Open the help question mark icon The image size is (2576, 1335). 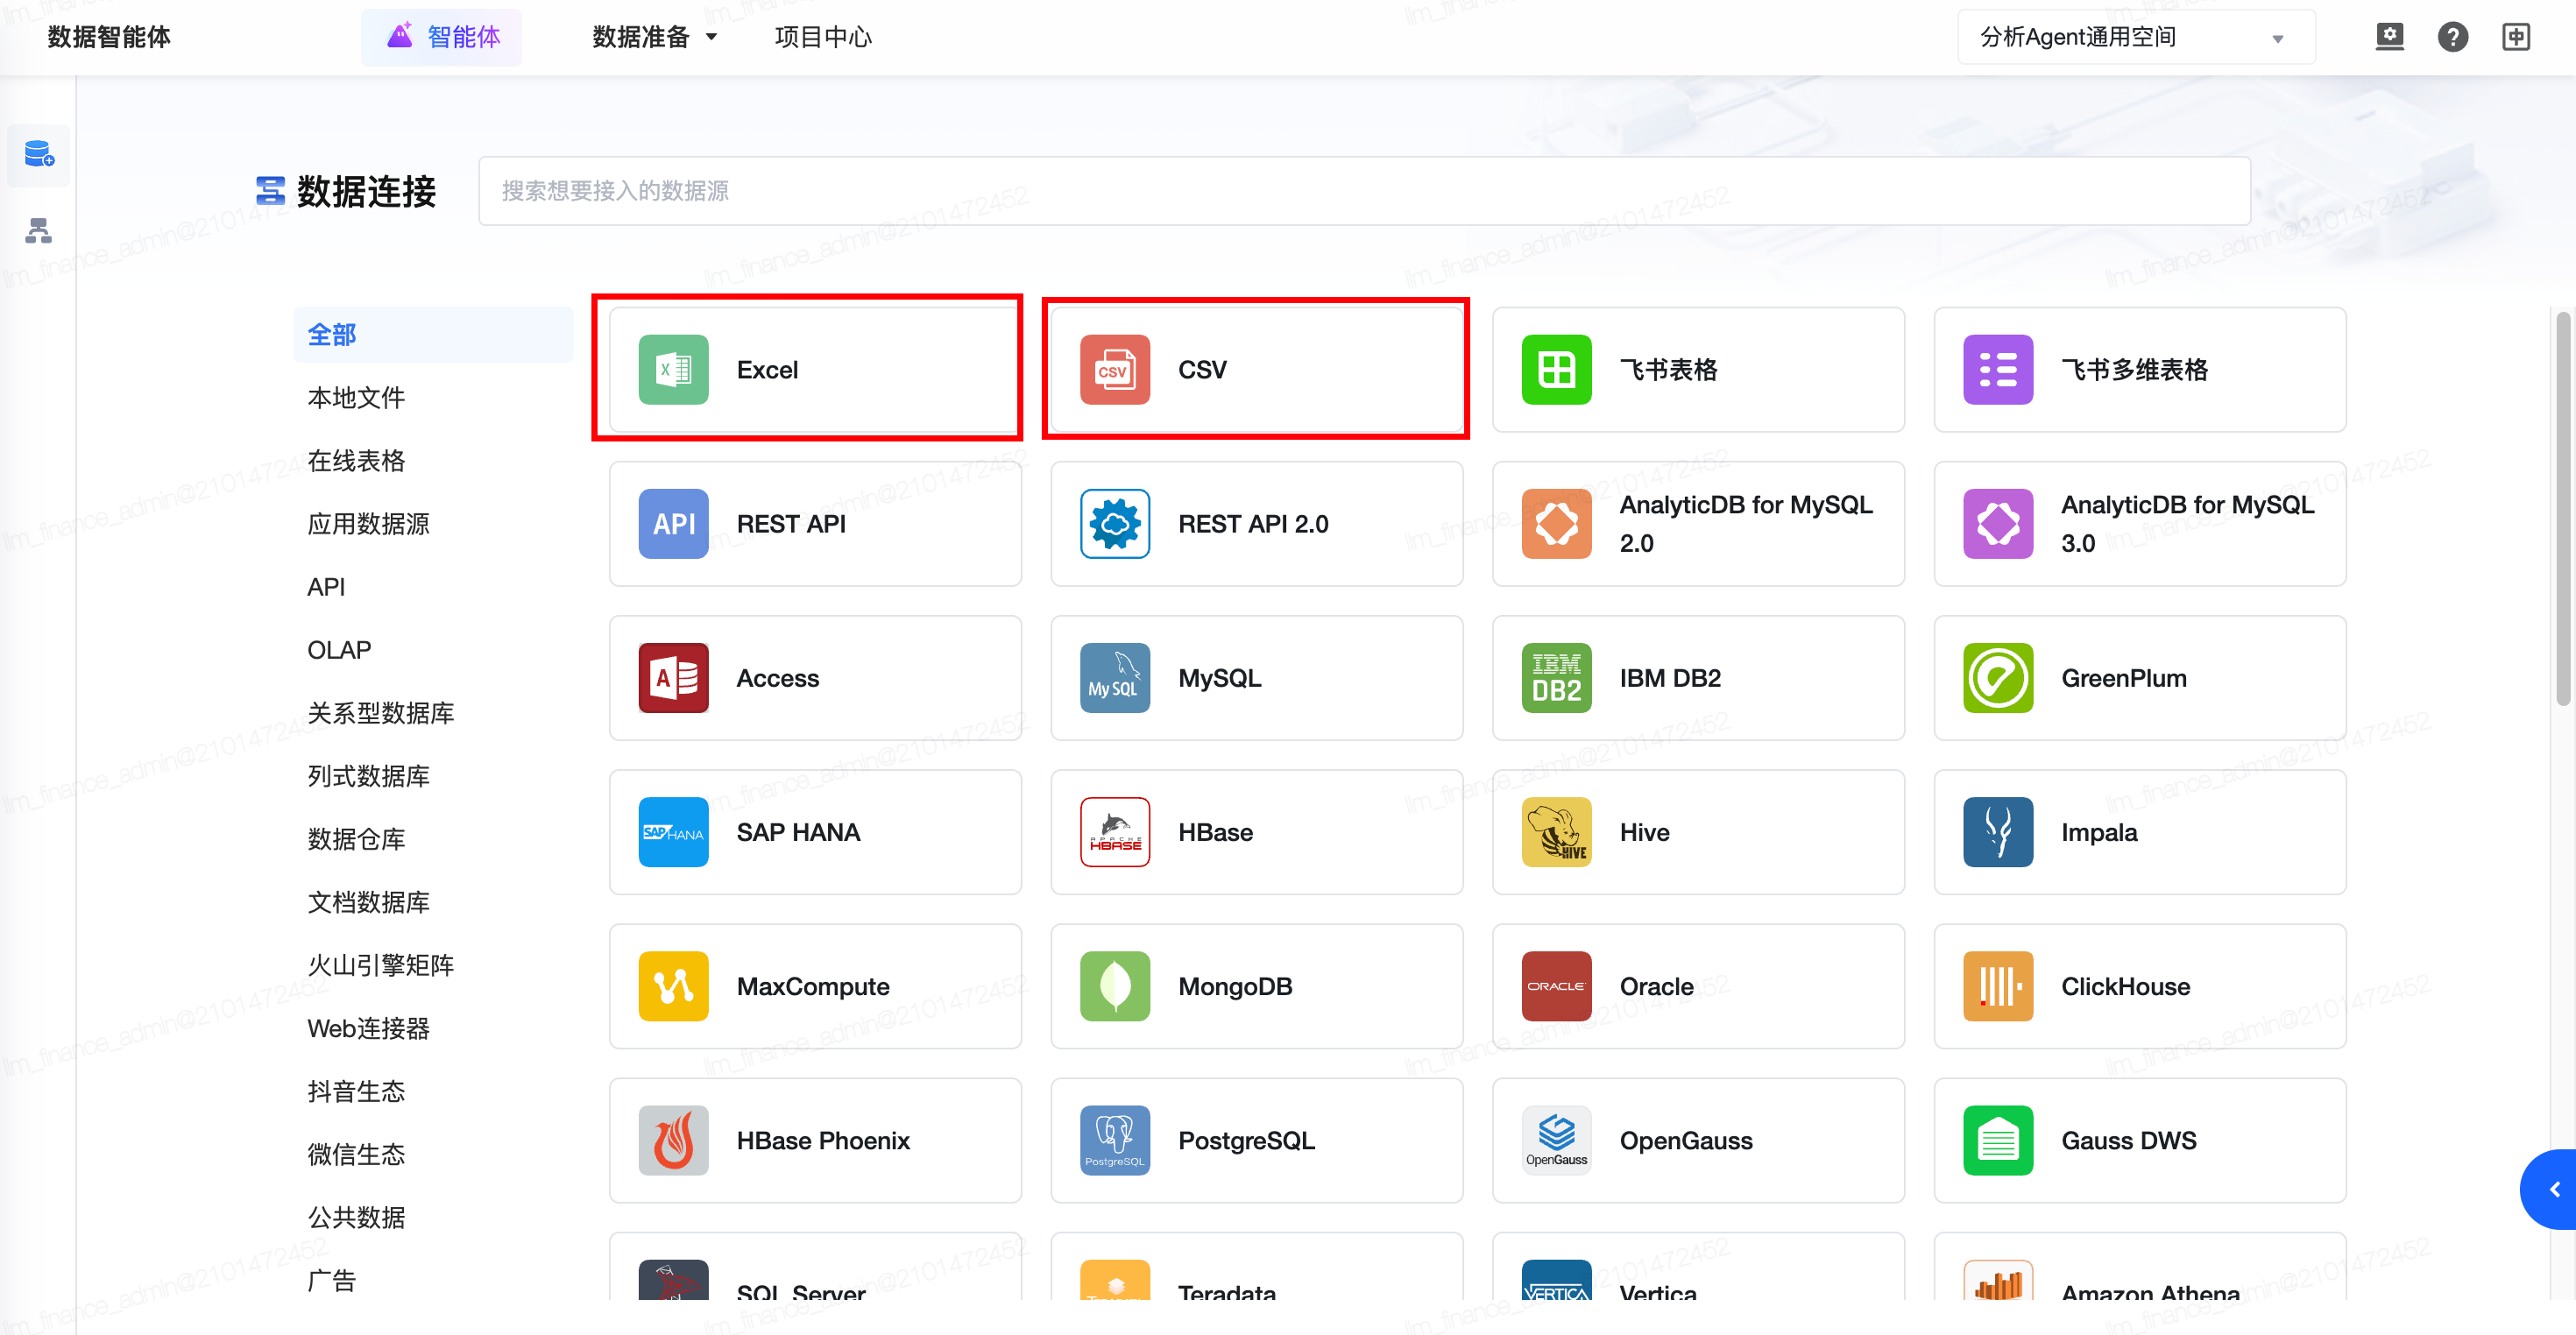[2452, 37]
